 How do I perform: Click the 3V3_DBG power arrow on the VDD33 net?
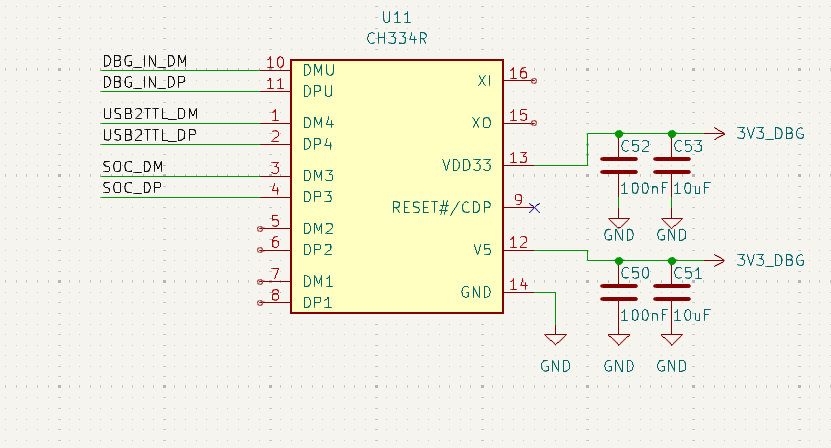(716, 133)
